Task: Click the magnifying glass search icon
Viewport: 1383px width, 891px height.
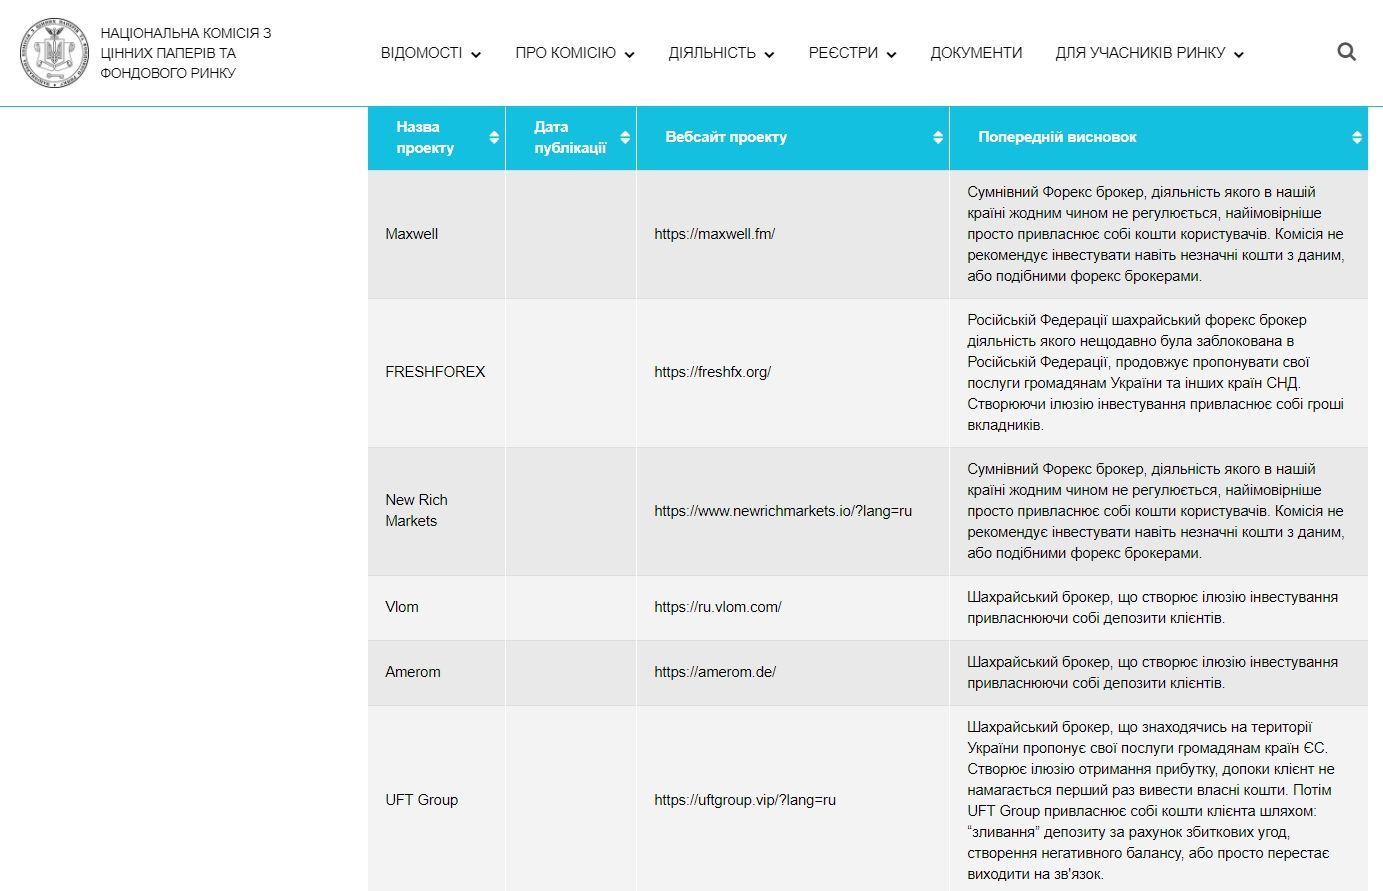Action: coord(1346,52)
